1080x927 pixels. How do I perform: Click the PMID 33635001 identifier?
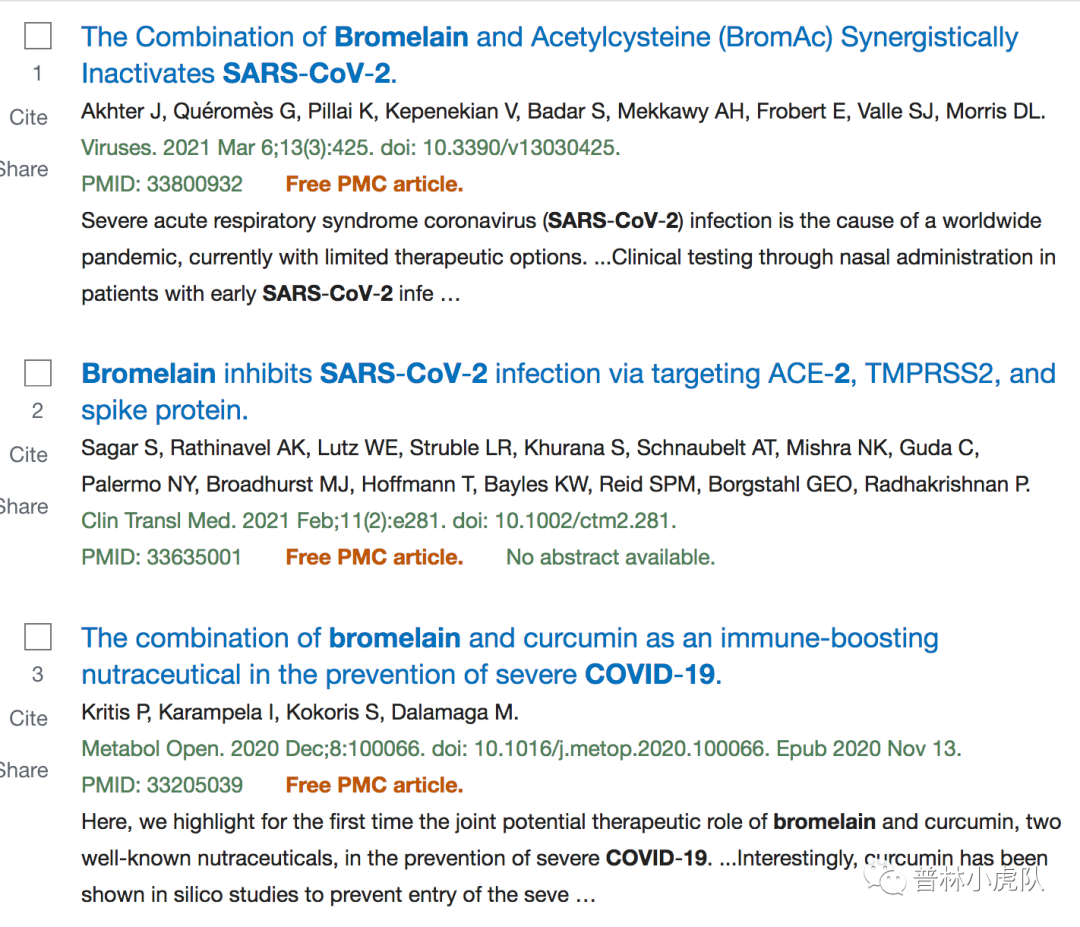point(162,557)
